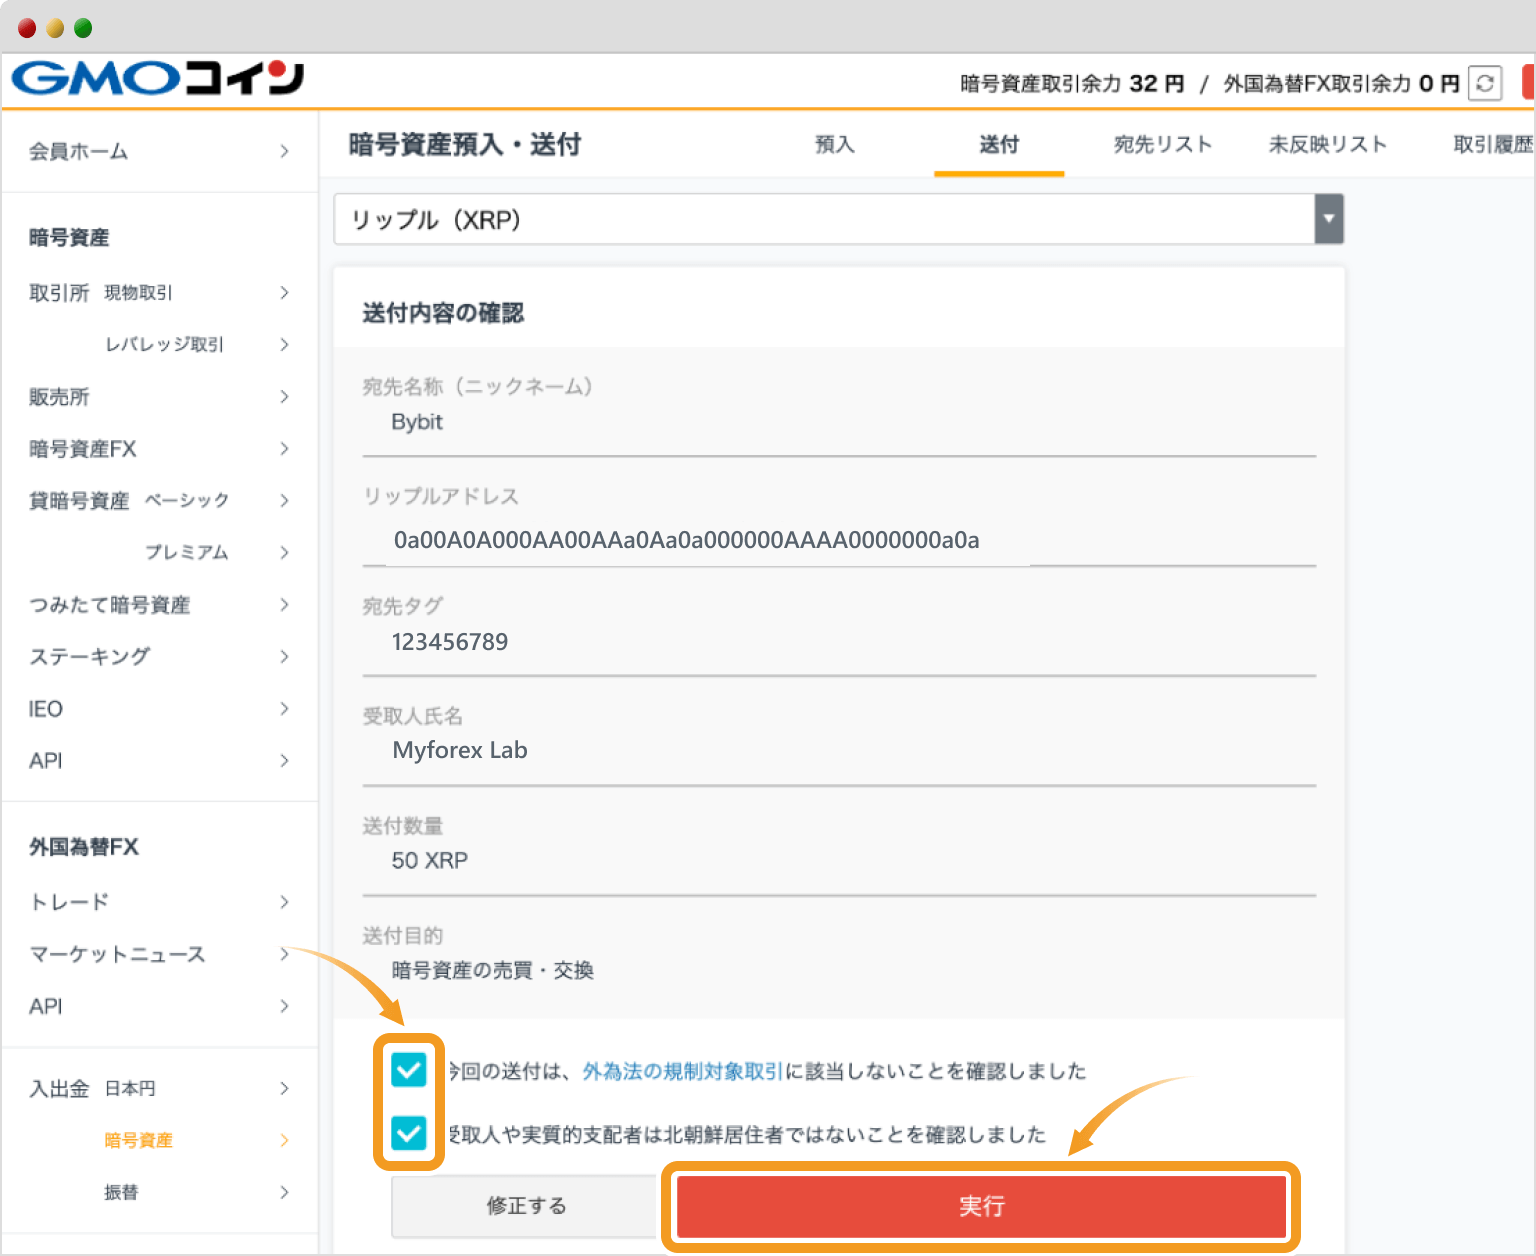Viewport: 1536px width, 1256px height.
Task: Open 会員ホーム in the sidebar
Action: [79, 151]
